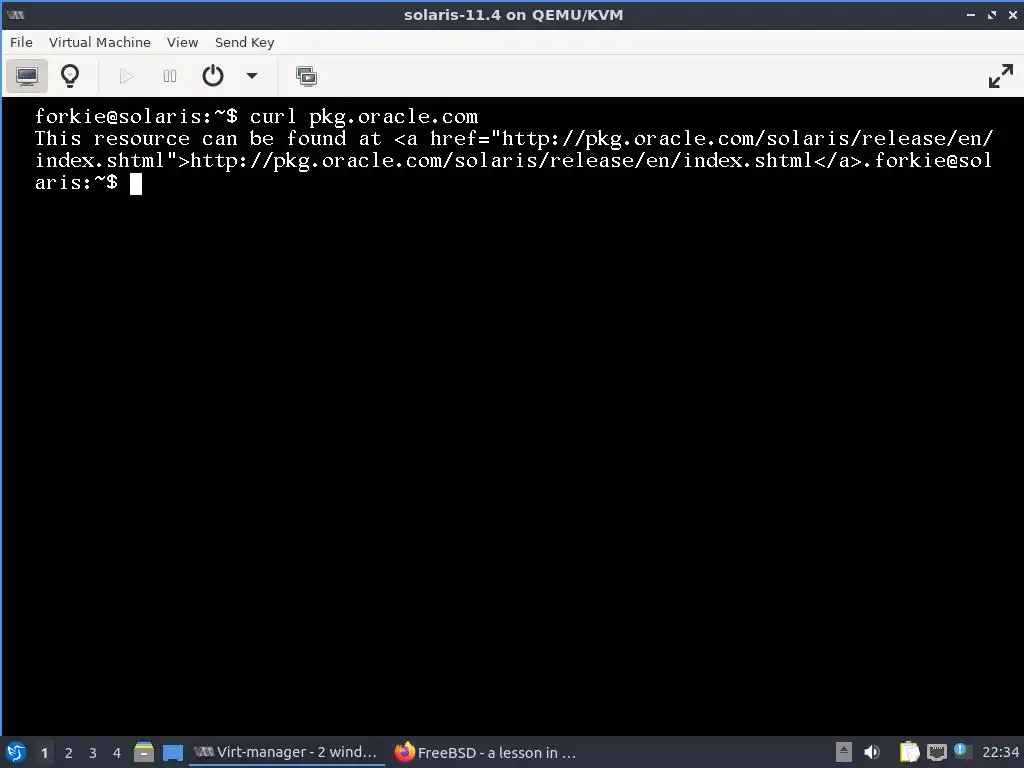
Task: Switch to workspace 2
Action: click(69, 753)
